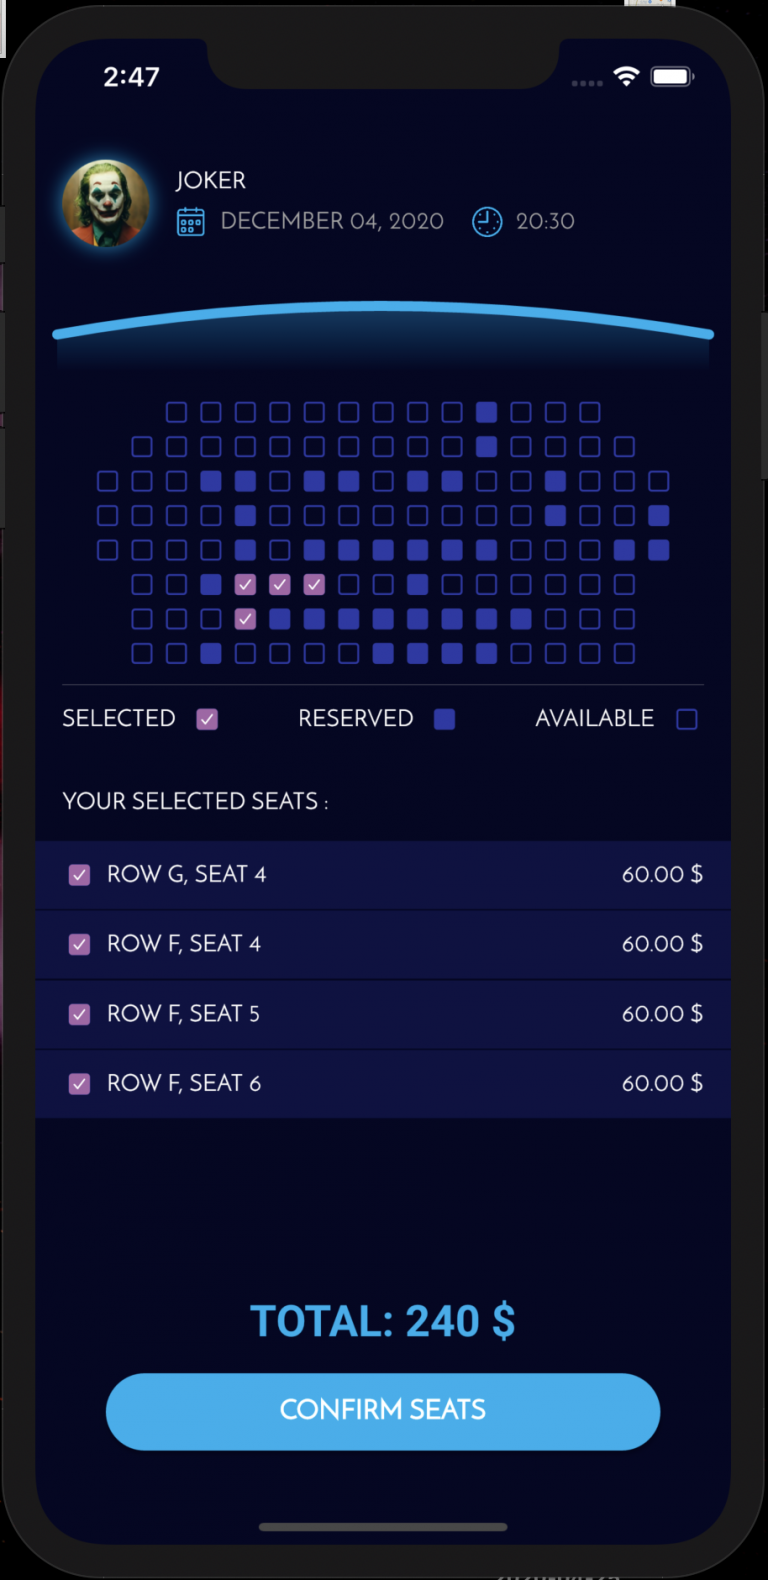Viewport: 768px width, 1580px height.
Task: Click the calendar icon beside the movie date
Action: (x=194, y=221)
